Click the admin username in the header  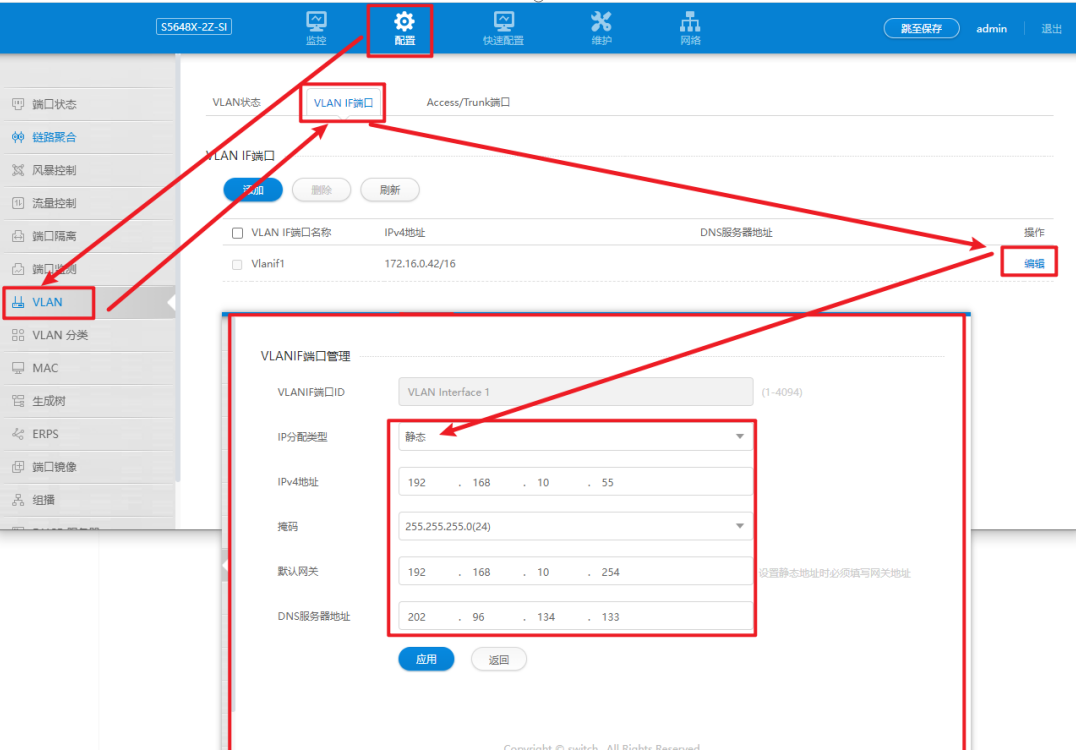click(x=992, y=29)
